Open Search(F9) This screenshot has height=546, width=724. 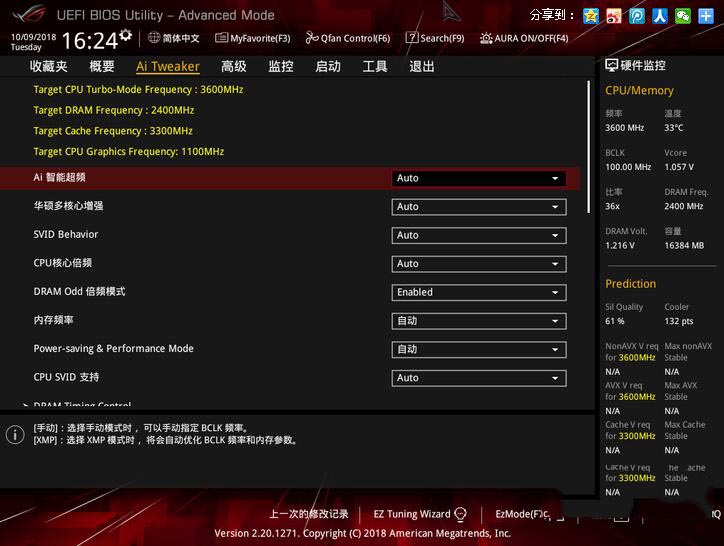pyautogui.click(x=435, y=38)
